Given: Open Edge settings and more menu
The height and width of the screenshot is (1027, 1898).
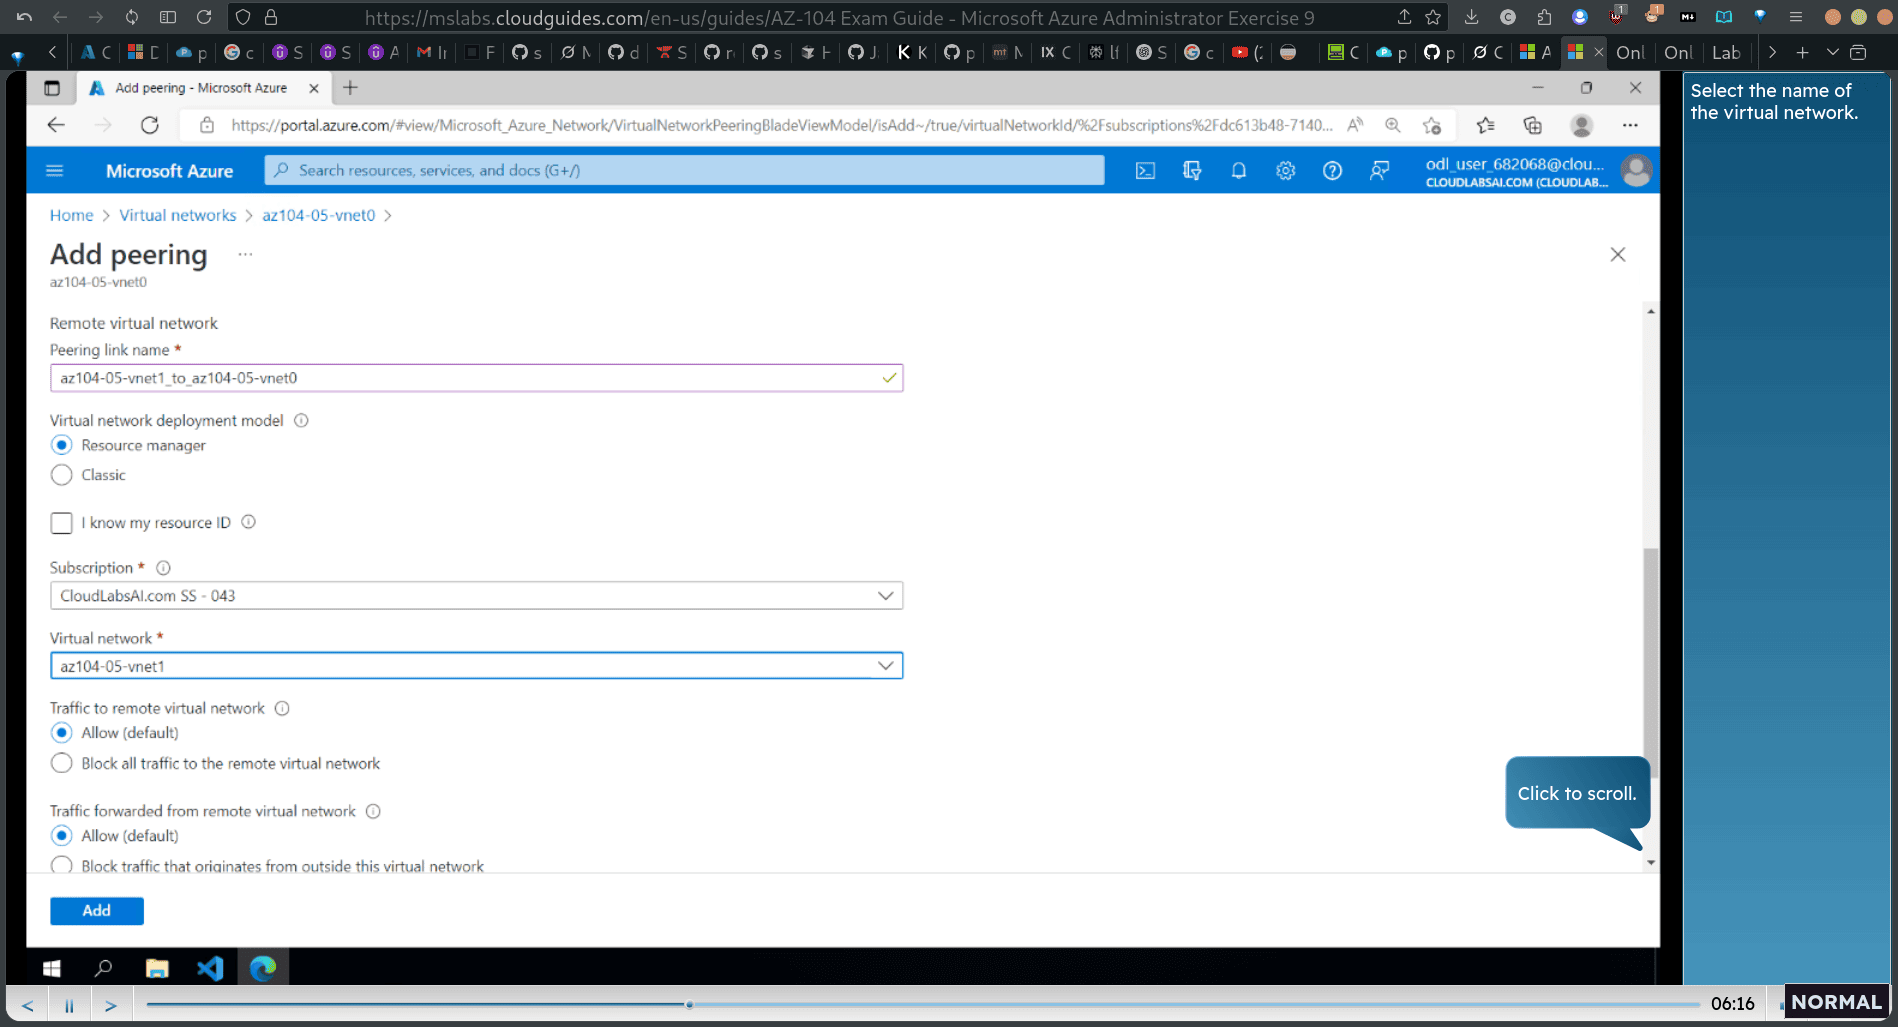Looking at the screenshot, I should click(x=1630, y=125).
